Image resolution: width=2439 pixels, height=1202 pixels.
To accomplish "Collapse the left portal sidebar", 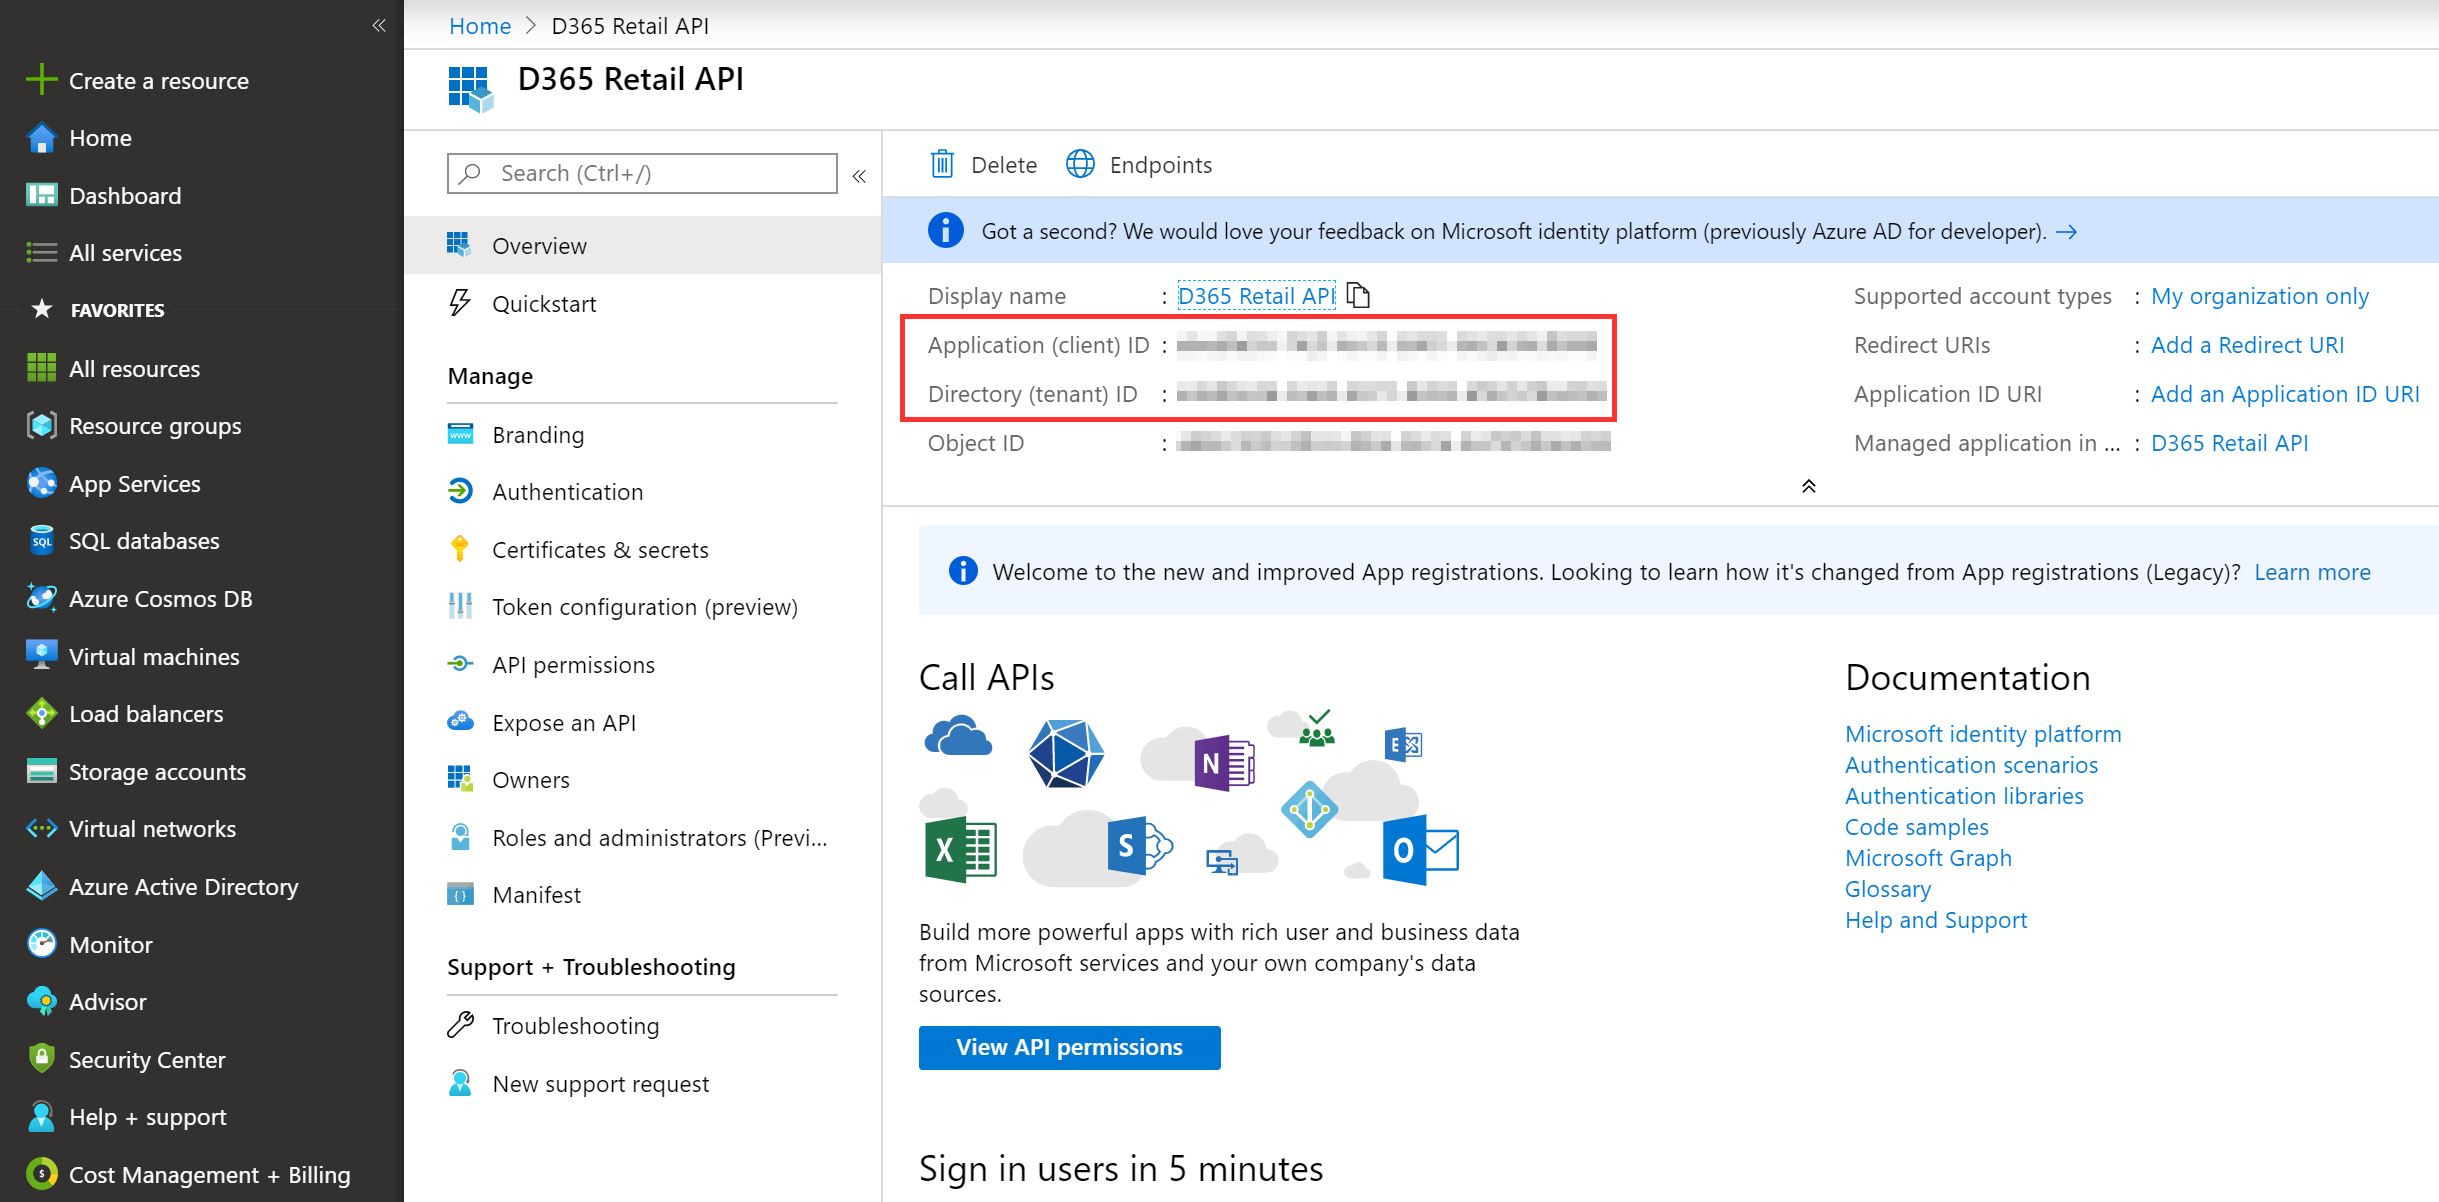I will [x=378, y=26].
